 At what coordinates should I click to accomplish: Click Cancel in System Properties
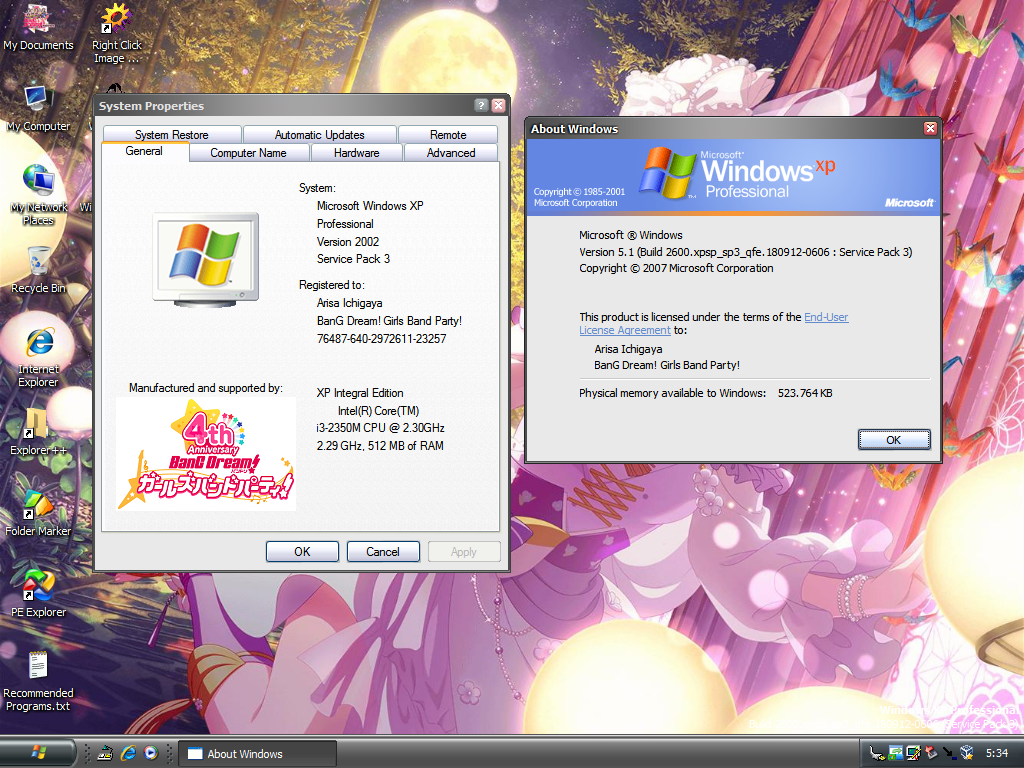click(383, 552)
